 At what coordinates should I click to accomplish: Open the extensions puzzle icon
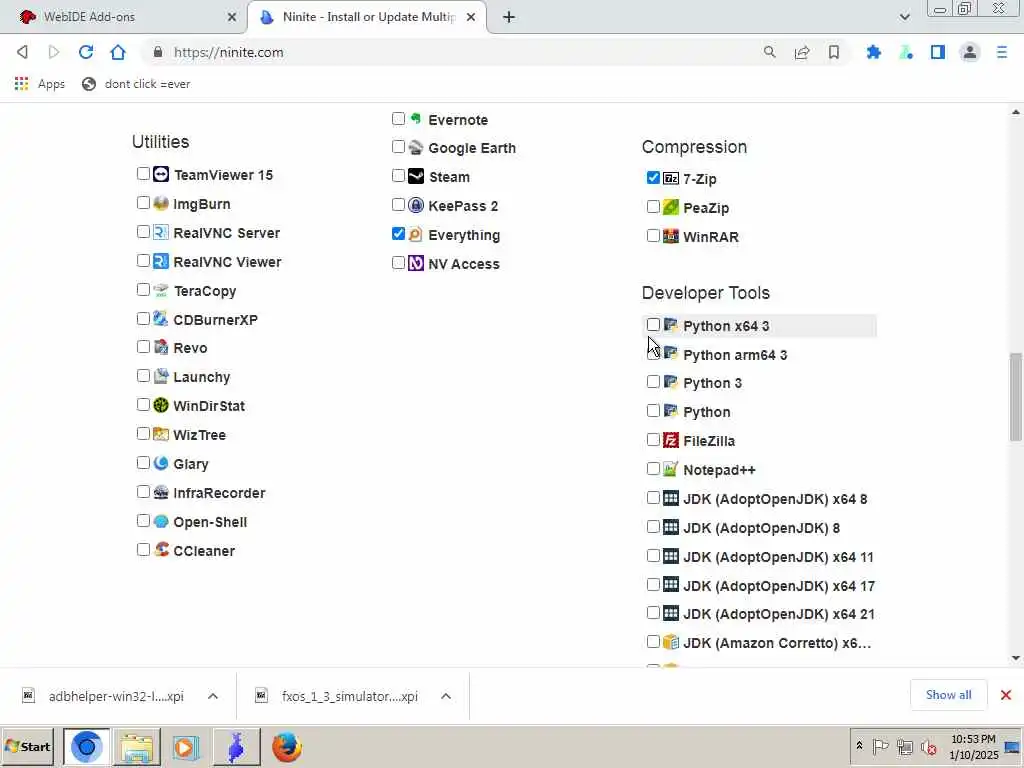pyautogui.click(x=874, y=52)
